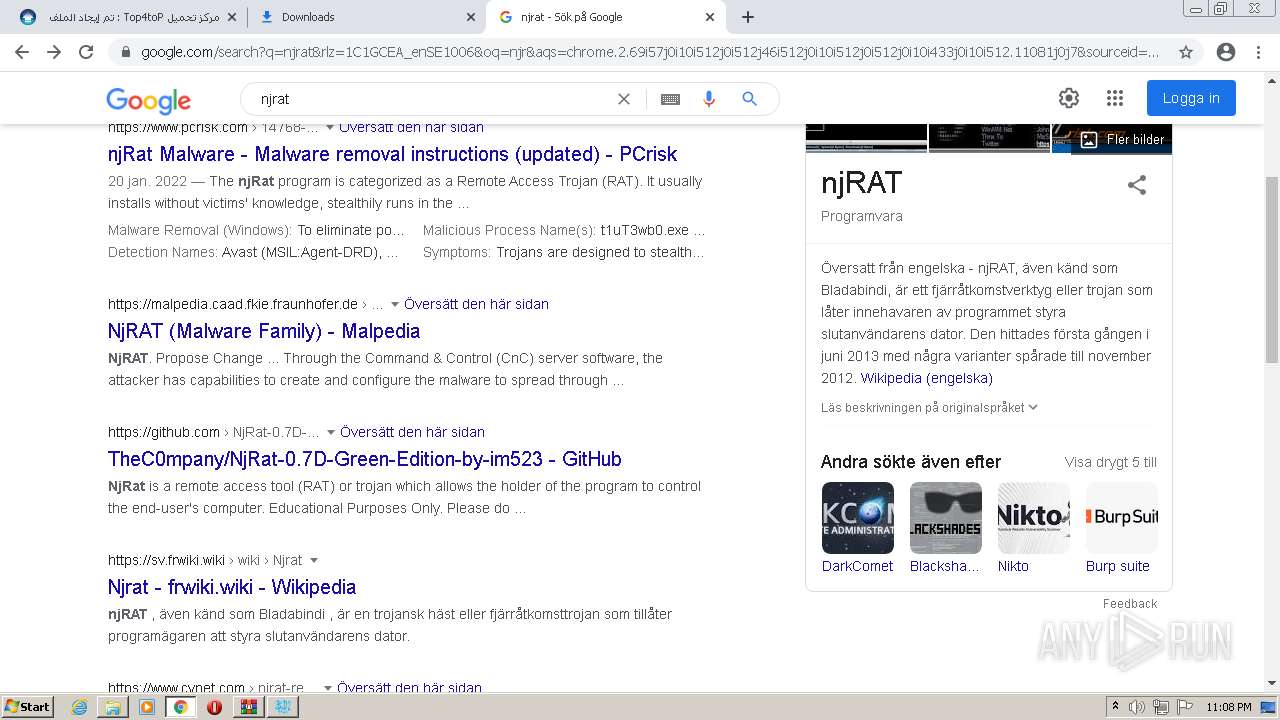The height and width of the screenshot is (720, 1280).
Task: Expand dropdown arrow next to cynet URL
Action: 327,688
